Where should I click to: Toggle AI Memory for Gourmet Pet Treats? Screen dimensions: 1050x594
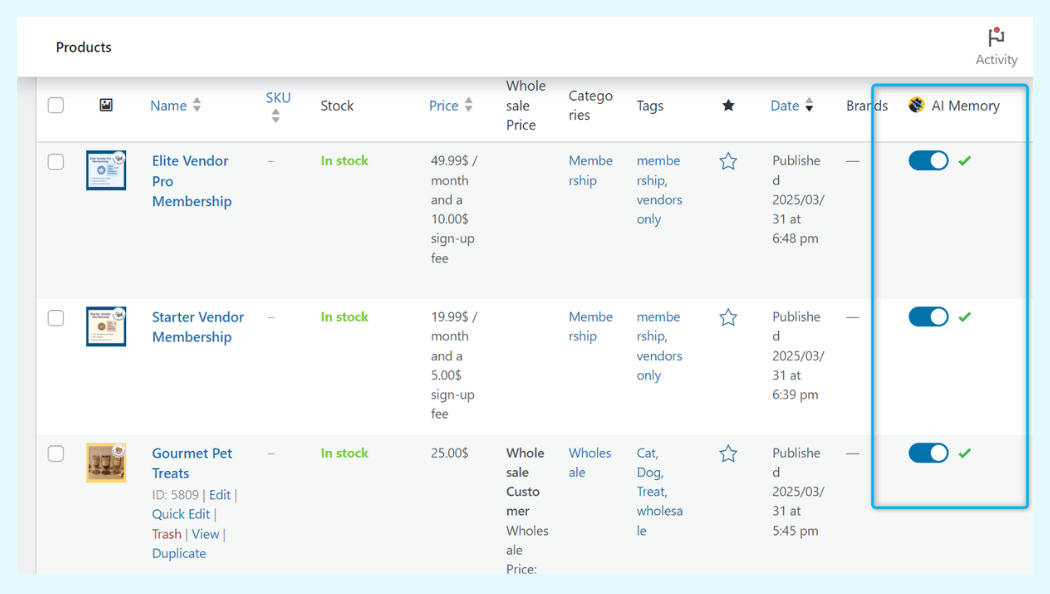[x=928, y=453]
